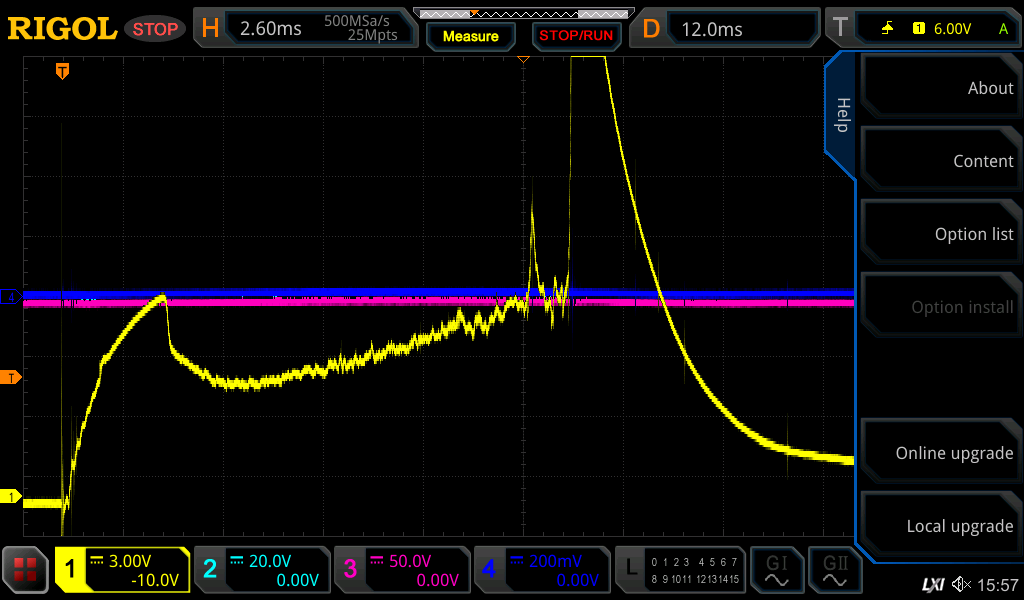The image size is (1024, 600).
Task: Click the LXI network status icon
Action: [932, 584]
